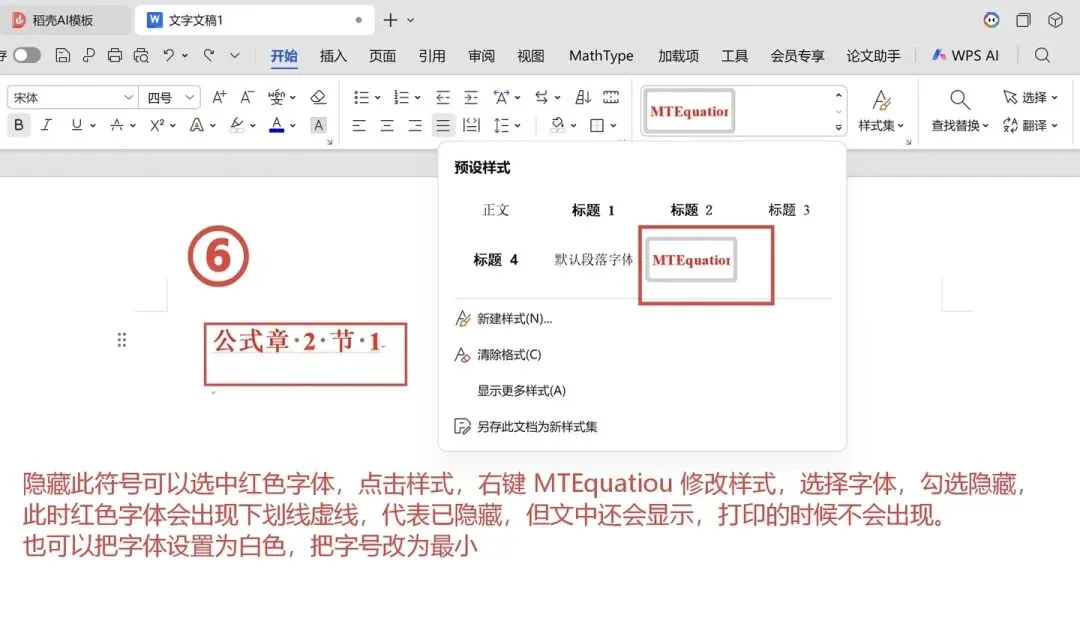Click the justify alignment icon
1080x627 pixels.
tap(442, 125)
